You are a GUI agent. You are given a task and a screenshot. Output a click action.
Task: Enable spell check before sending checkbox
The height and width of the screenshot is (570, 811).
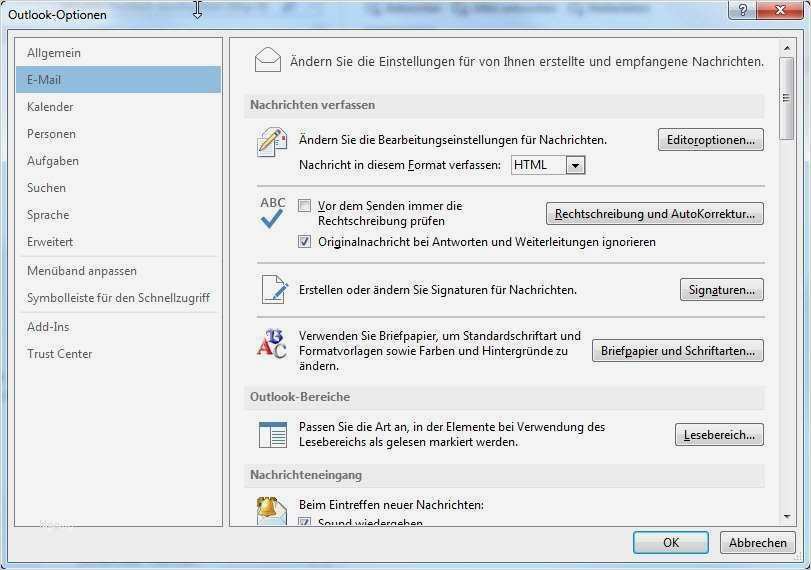click(x=305, y=206)
